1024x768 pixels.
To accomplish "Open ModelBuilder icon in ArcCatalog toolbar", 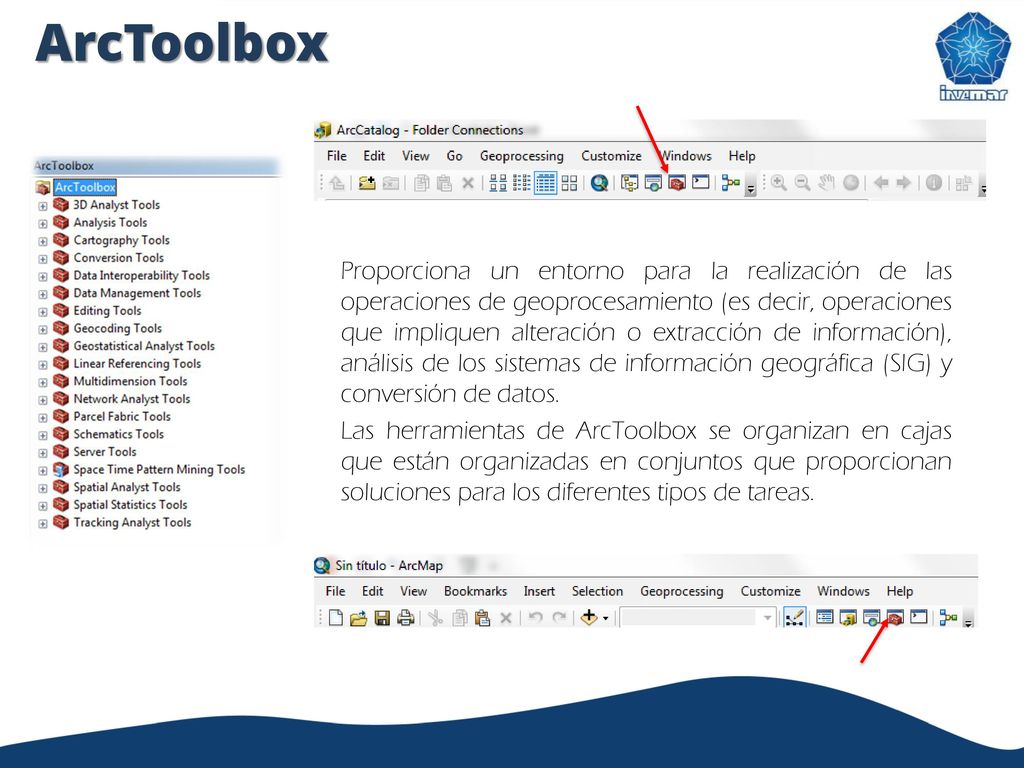I will 730,183.
